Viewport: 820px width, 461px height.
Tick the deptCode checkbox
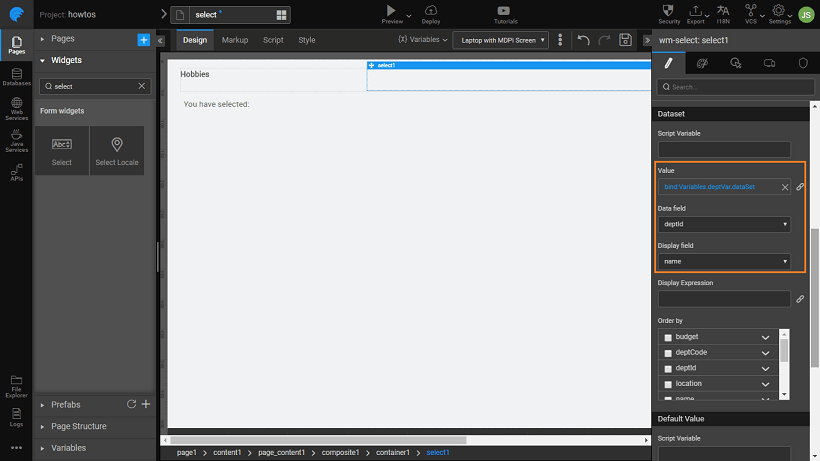[x=668, y=353]
